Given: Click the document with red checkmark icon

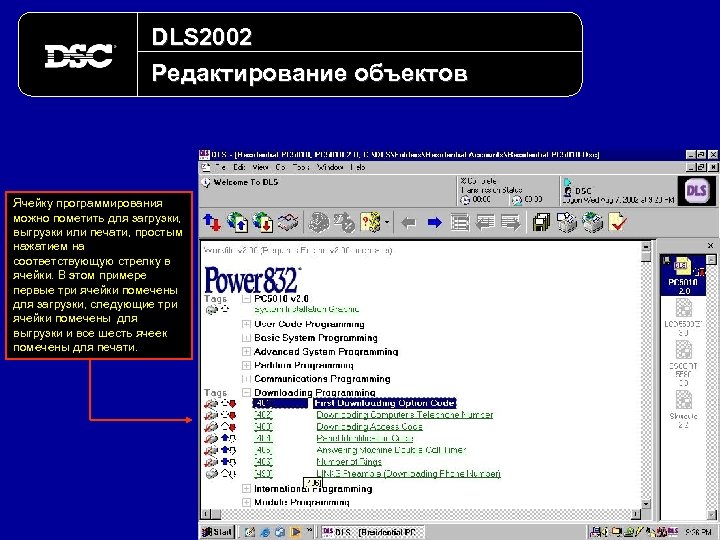Looking at the screenshot, I should tap(617, 223).
